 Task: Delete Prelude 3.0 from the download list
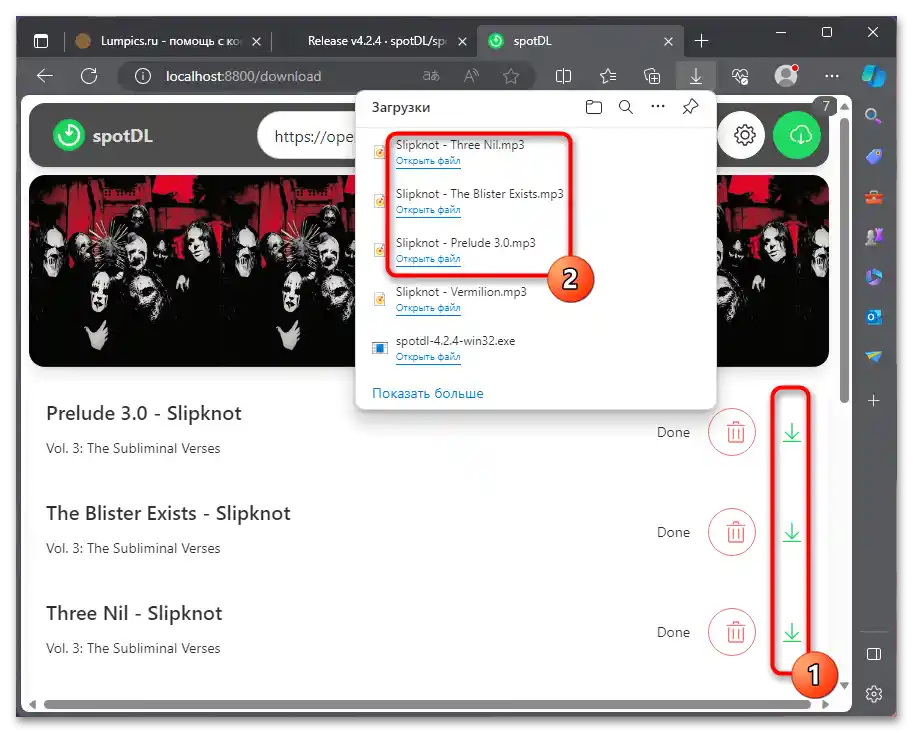732,432
